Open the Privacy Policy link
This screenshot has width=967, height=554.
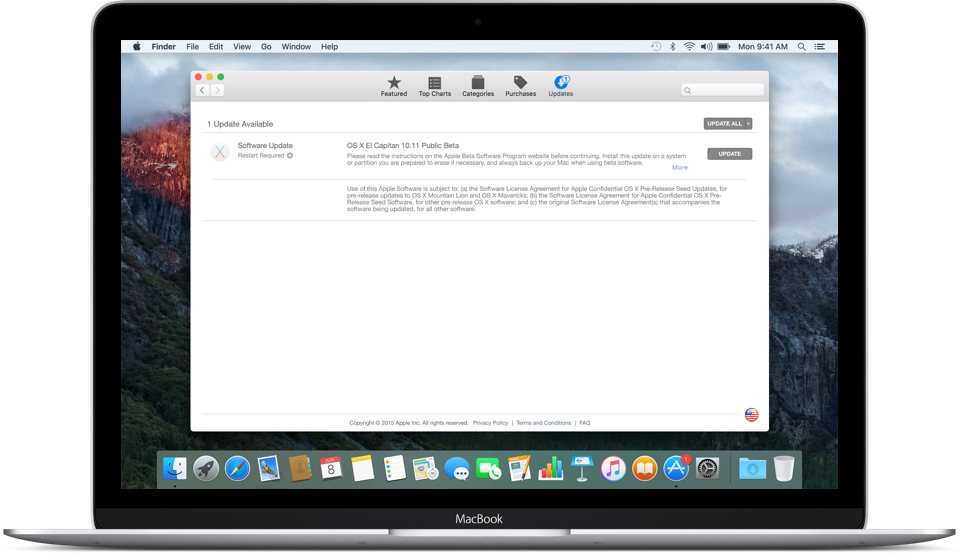[x=490, y=423]
